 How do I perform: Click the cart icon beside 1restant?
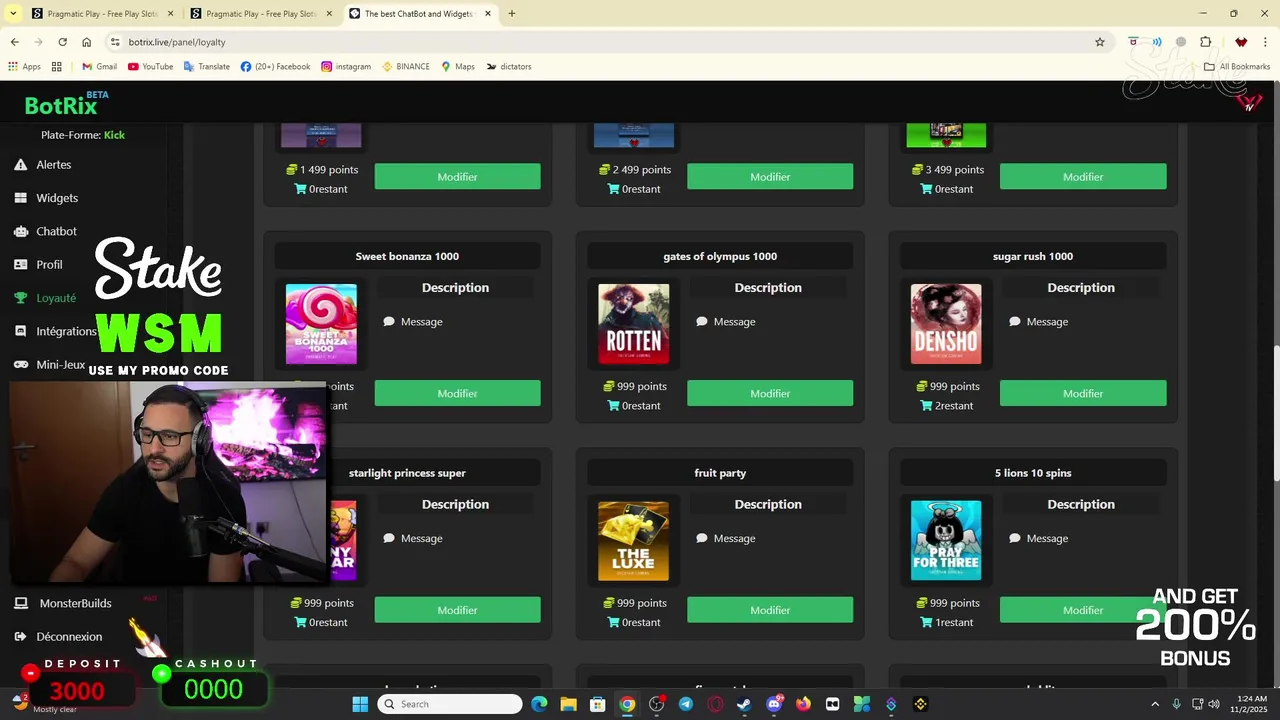tap(926, 622)
